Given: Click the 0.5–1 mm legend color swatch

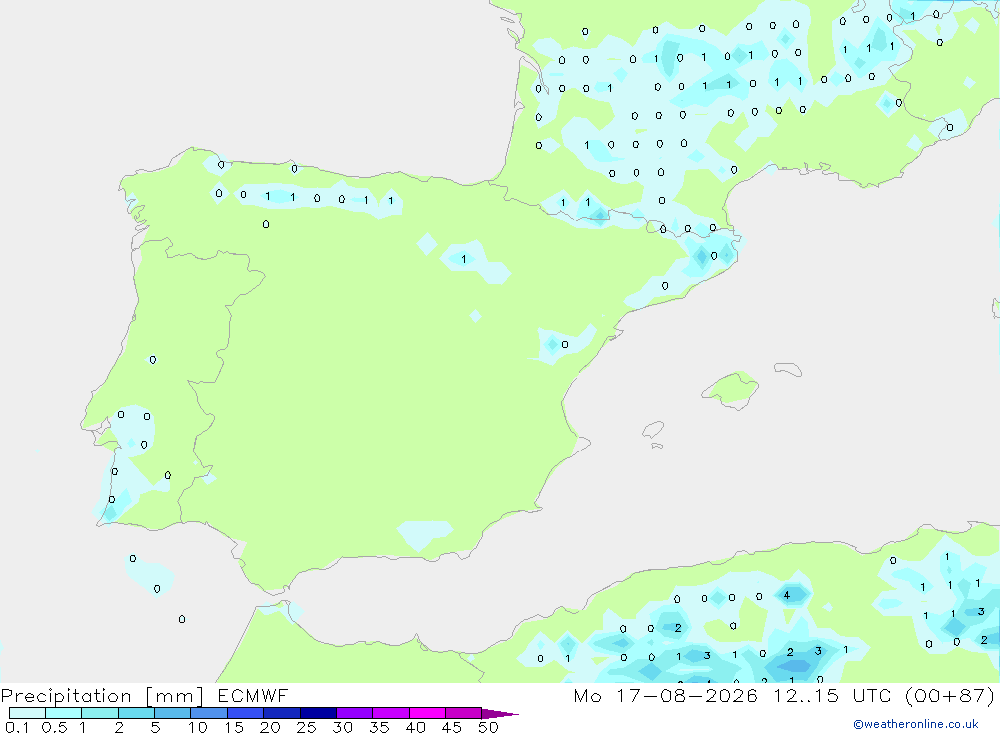Looking at the screenshot, I should point(64,713).
